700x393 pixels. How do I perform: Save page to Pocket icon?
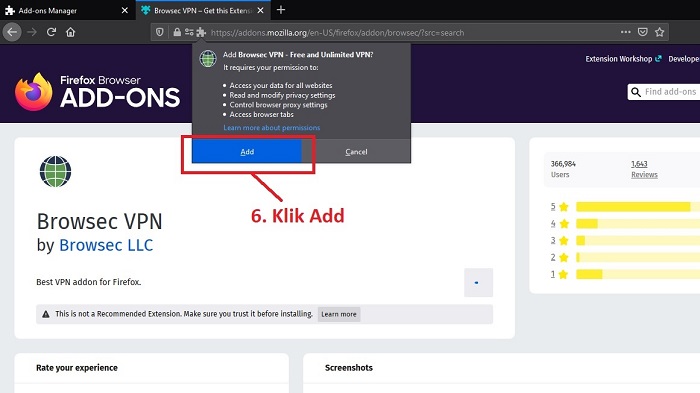[x=642, y=32]
